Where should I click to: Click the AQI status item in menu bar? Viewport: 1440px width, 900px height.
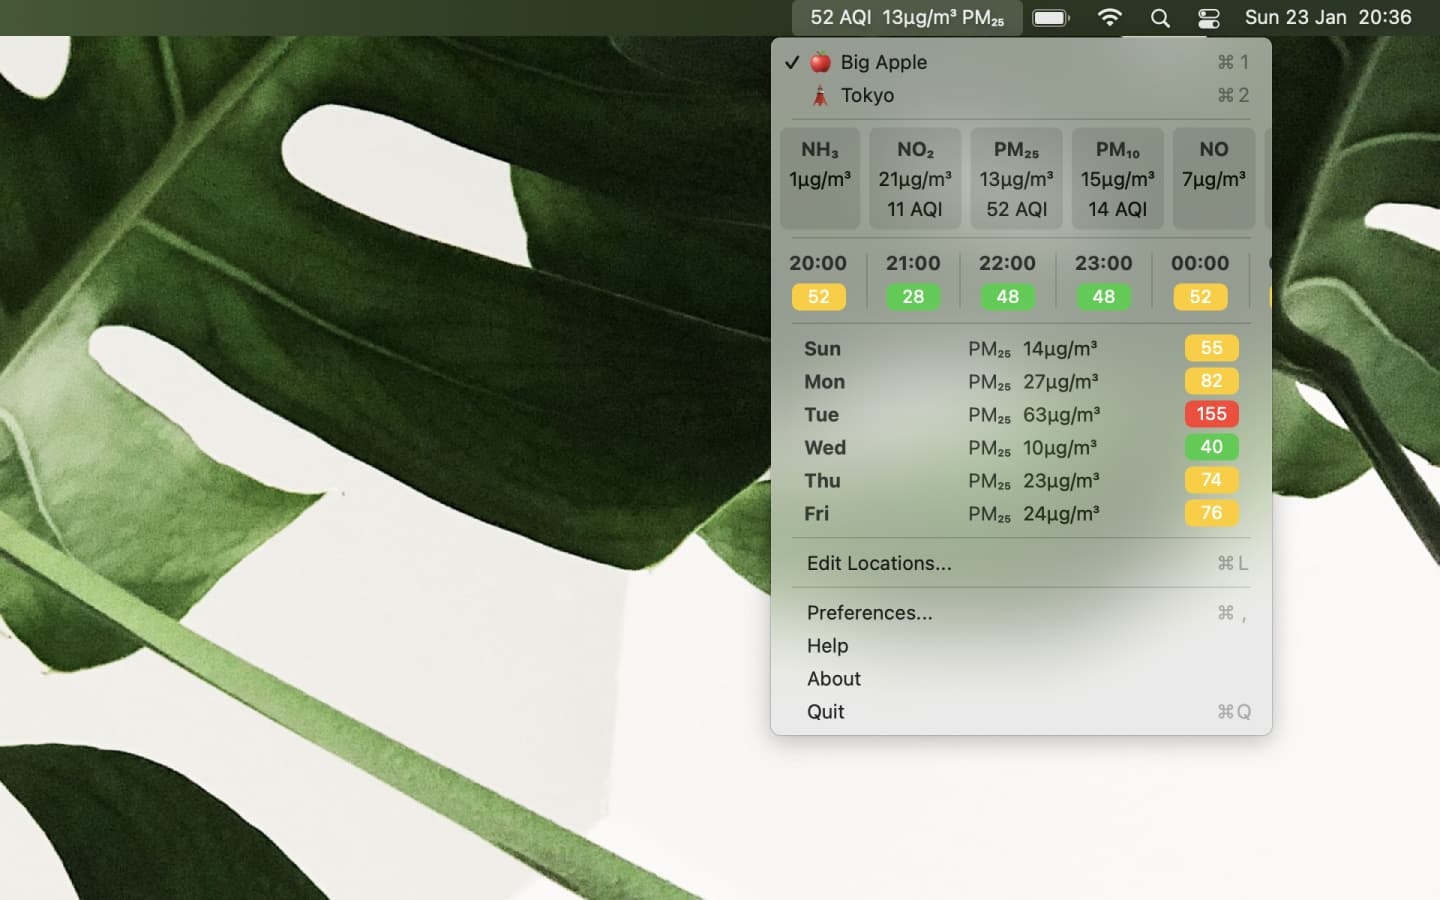click(906, 18)
